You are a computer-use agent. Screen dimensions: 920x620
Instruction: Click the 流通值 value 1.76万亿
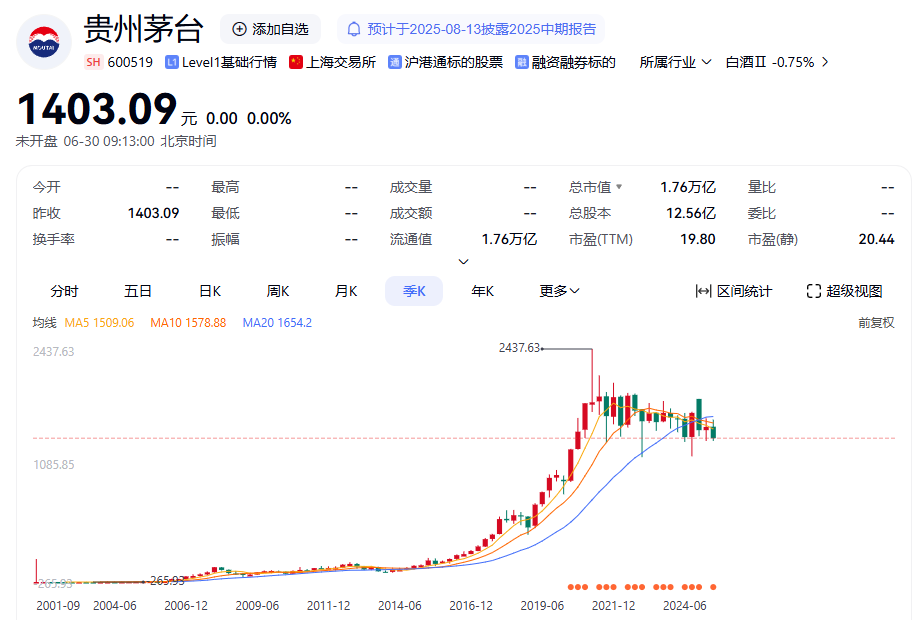pos(509,239)
